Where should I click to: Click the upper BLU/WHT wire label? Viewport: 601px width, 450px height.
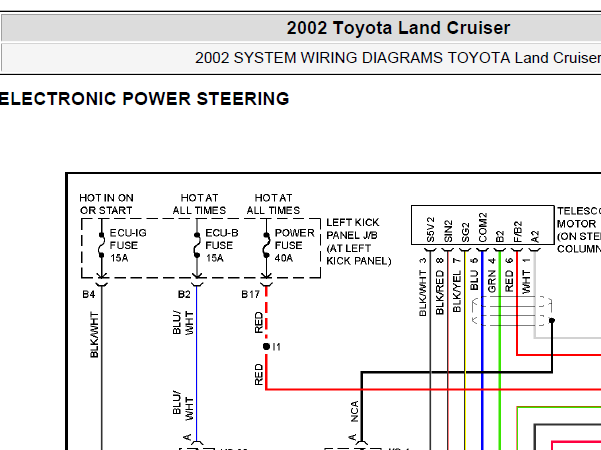pyautogui.click(x=183, y=323)
